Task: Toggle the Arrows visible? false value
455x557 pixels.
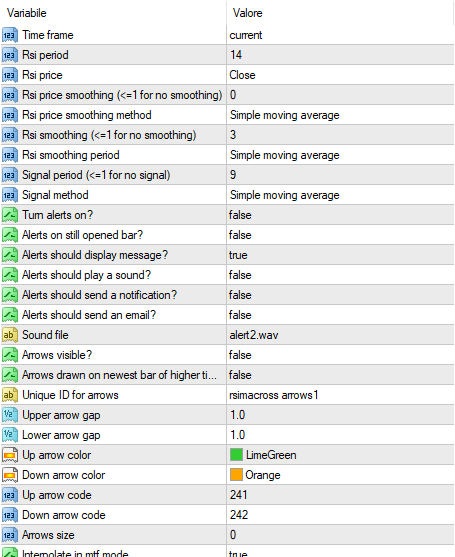Action: click(x=340, y=355)
